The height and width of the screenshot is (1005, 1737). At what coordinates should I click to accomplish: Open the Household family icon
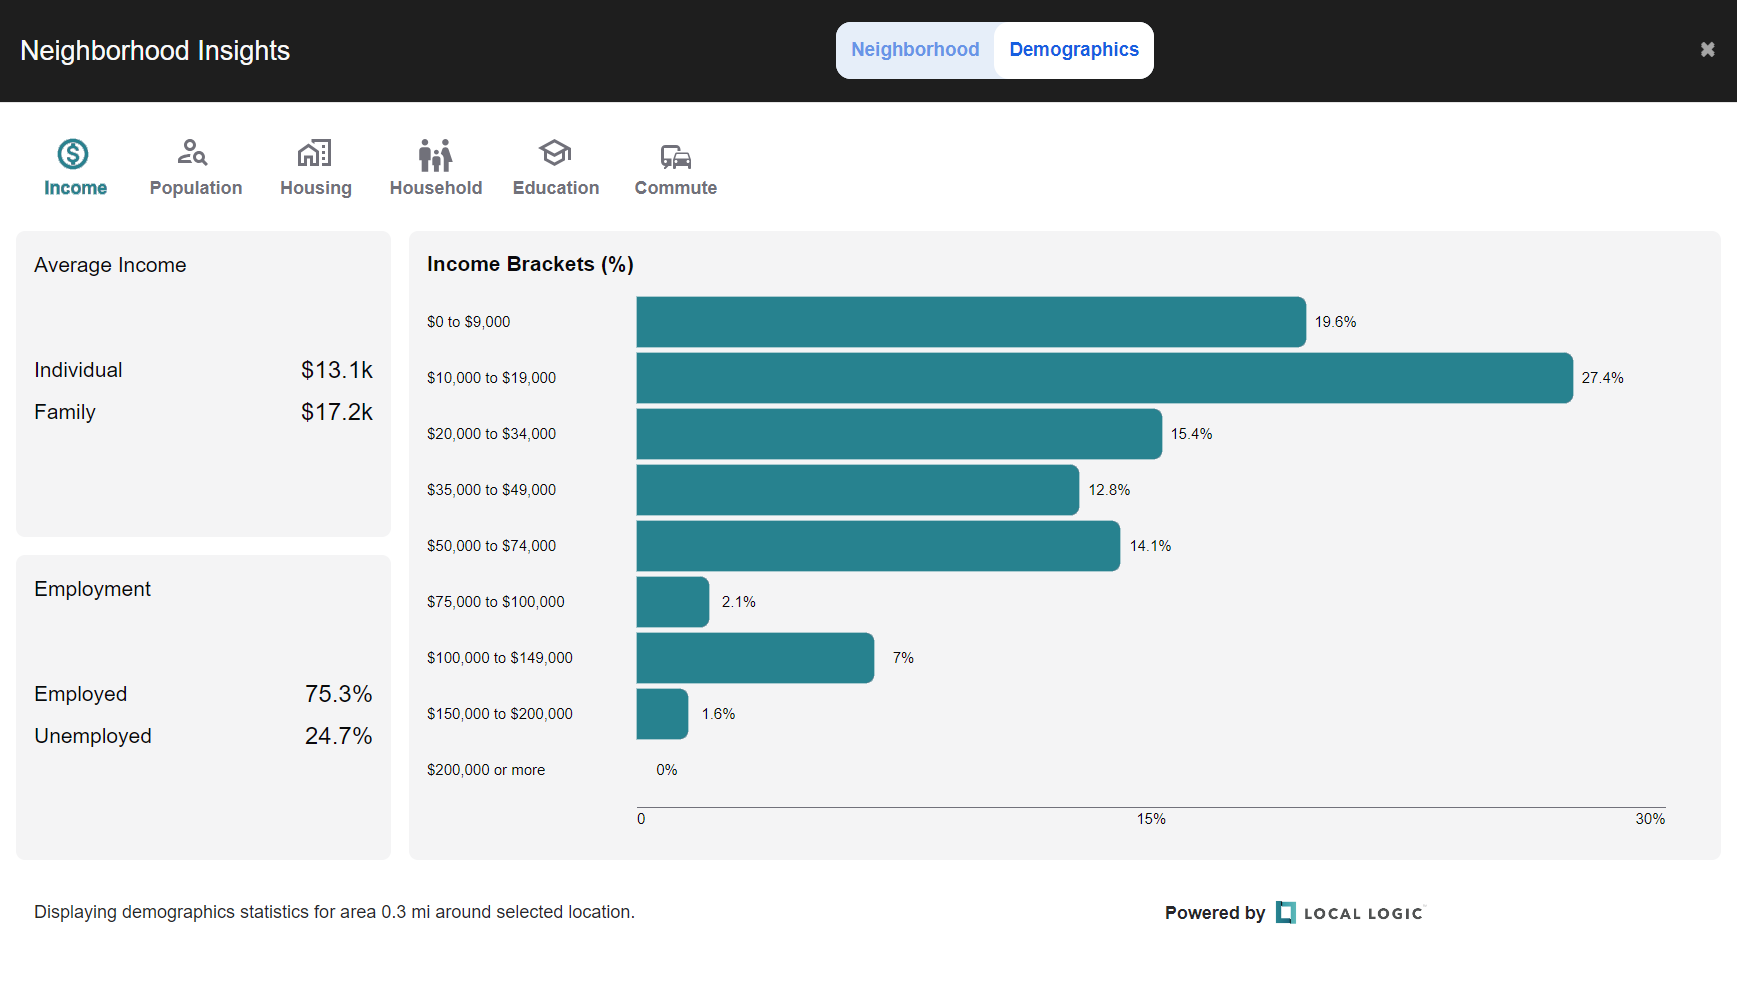pyautogui.click(x=435, y=155)
